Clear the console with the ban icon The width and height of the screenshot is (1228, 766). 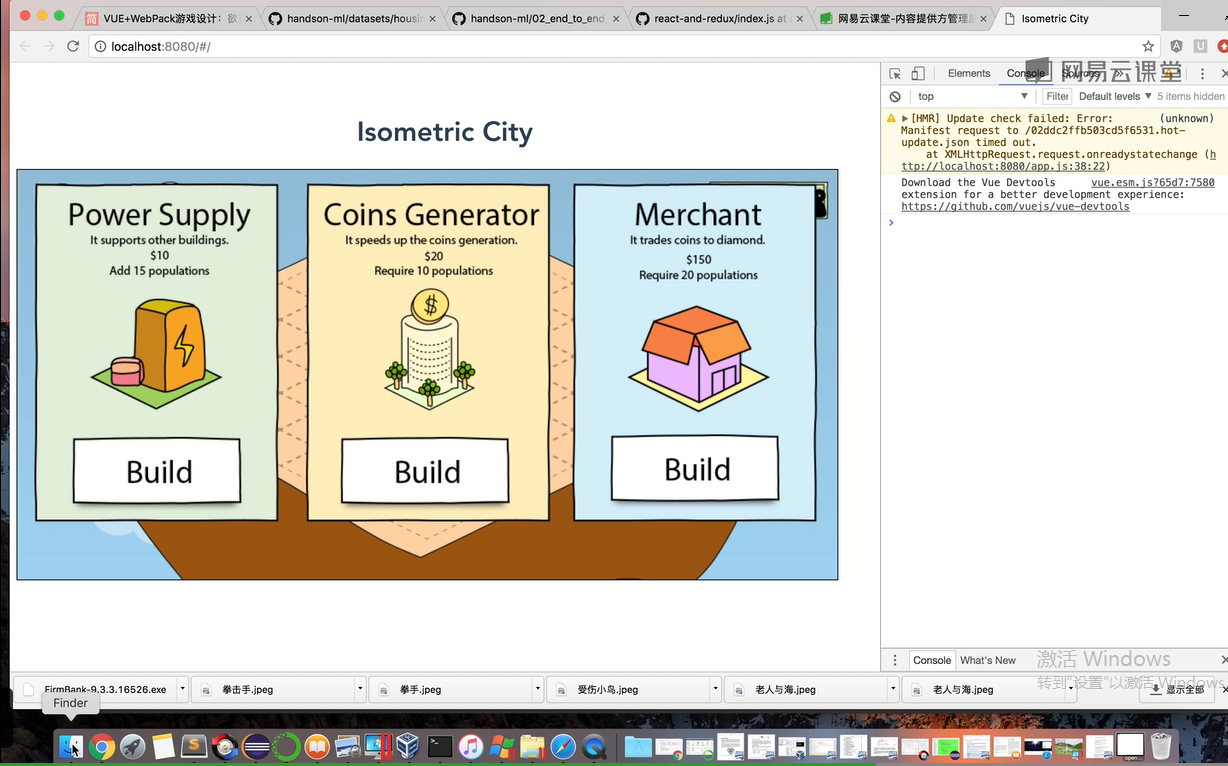click(x=895, y=97)
